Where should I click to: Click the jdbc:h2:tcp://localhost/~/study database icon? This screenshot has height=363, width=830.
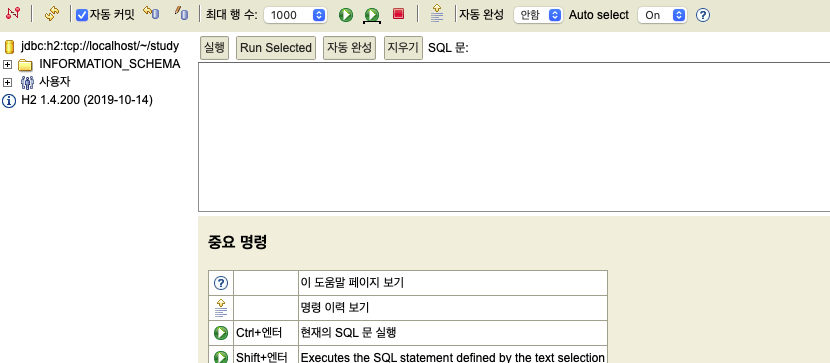9,47
